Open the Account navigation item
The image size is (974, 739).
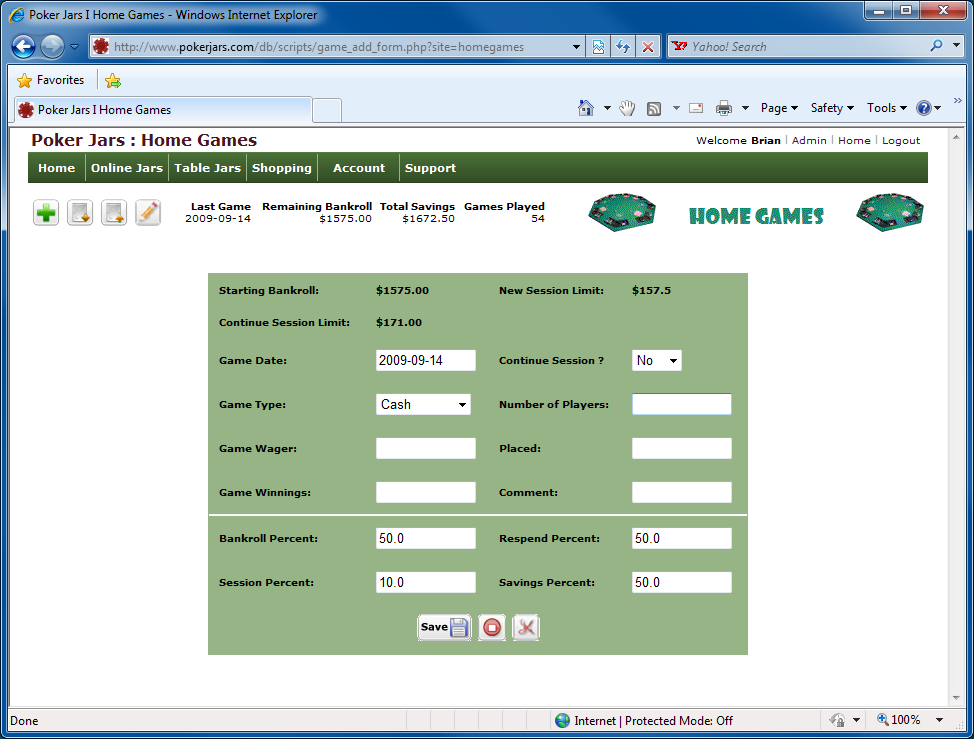(x=359, y=168)
